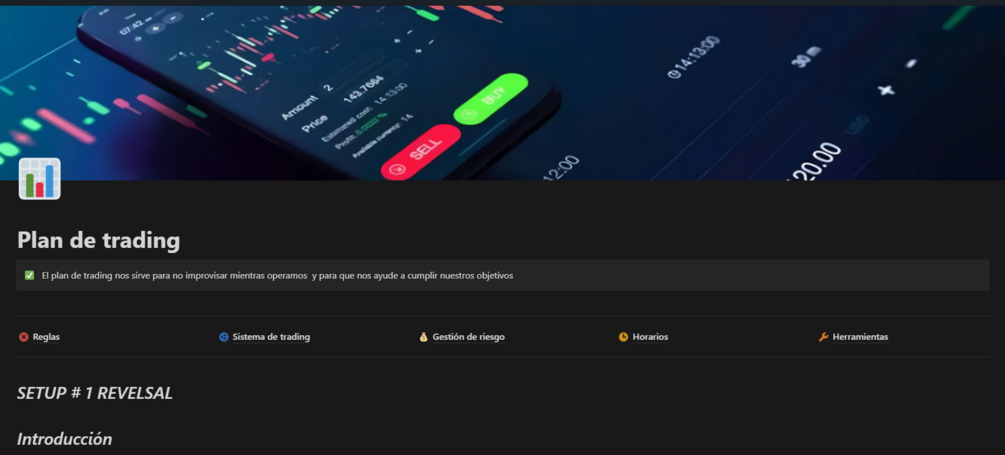The height and width of the screenshot is (455, 1005).
Task: Go to the Gestión de riesgo page
Action: click(x=469, y=337)
